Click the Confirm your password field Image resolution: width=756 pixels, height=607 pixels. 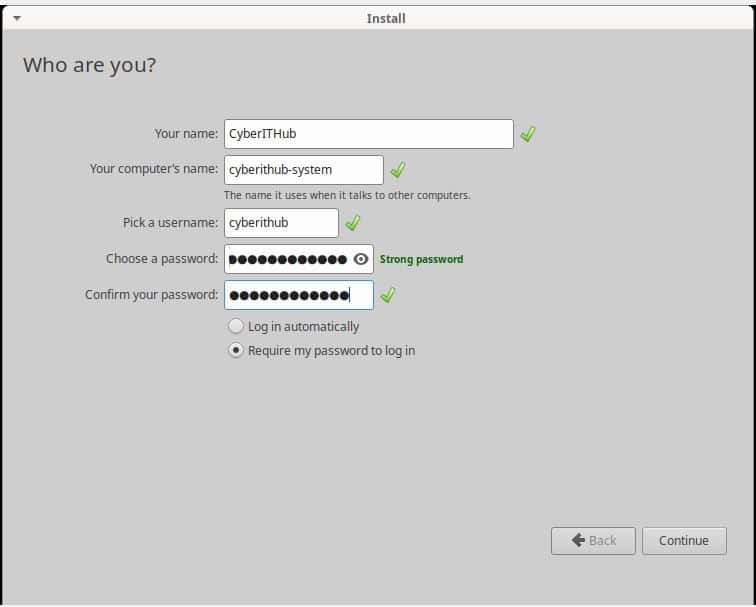[x=299, y=295]
